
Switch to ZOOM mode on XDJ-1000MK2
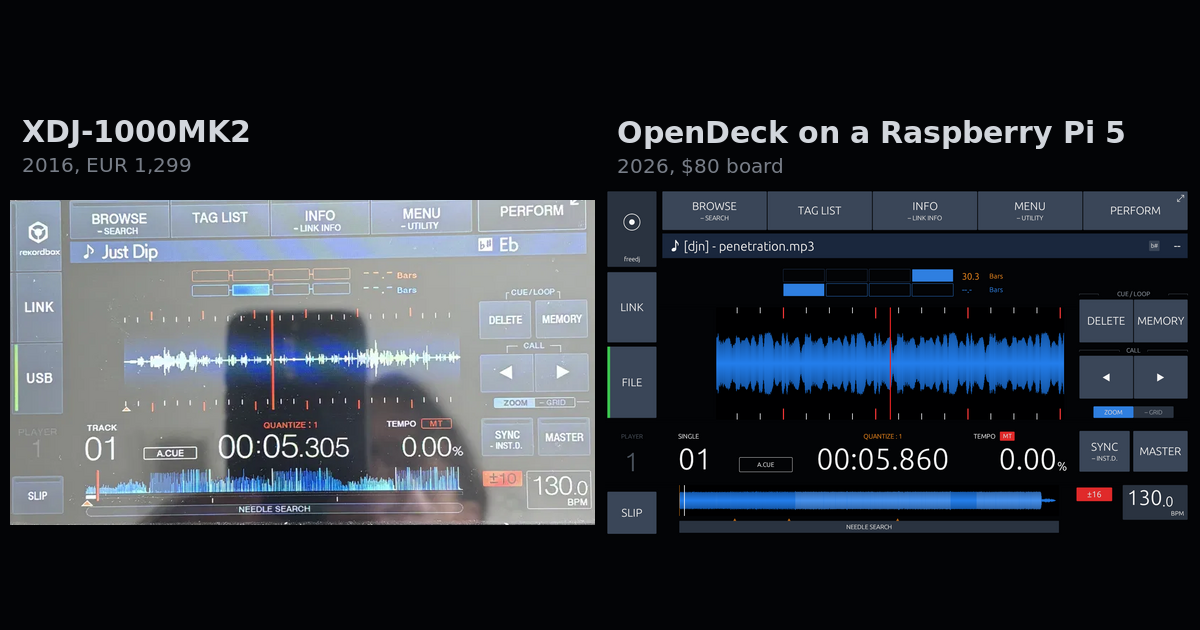[x=515, y=403]
